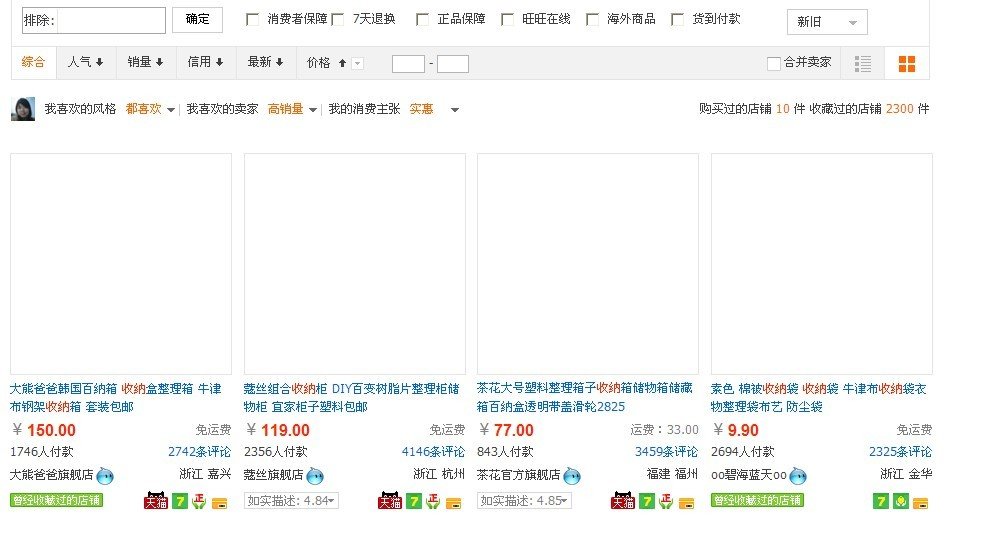982x533 pixels.
Task: Sort results by 销量
Action: [146, 62]
